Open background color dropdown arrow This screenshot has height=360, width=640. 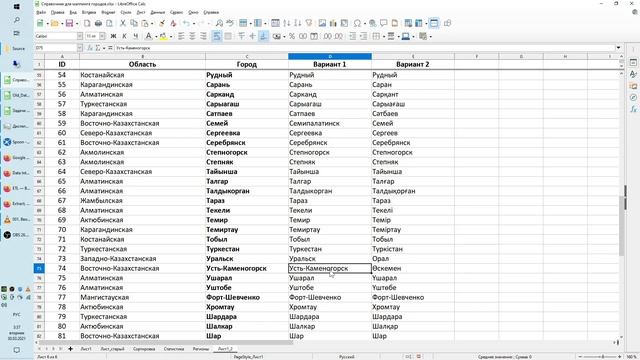[171, 36]
